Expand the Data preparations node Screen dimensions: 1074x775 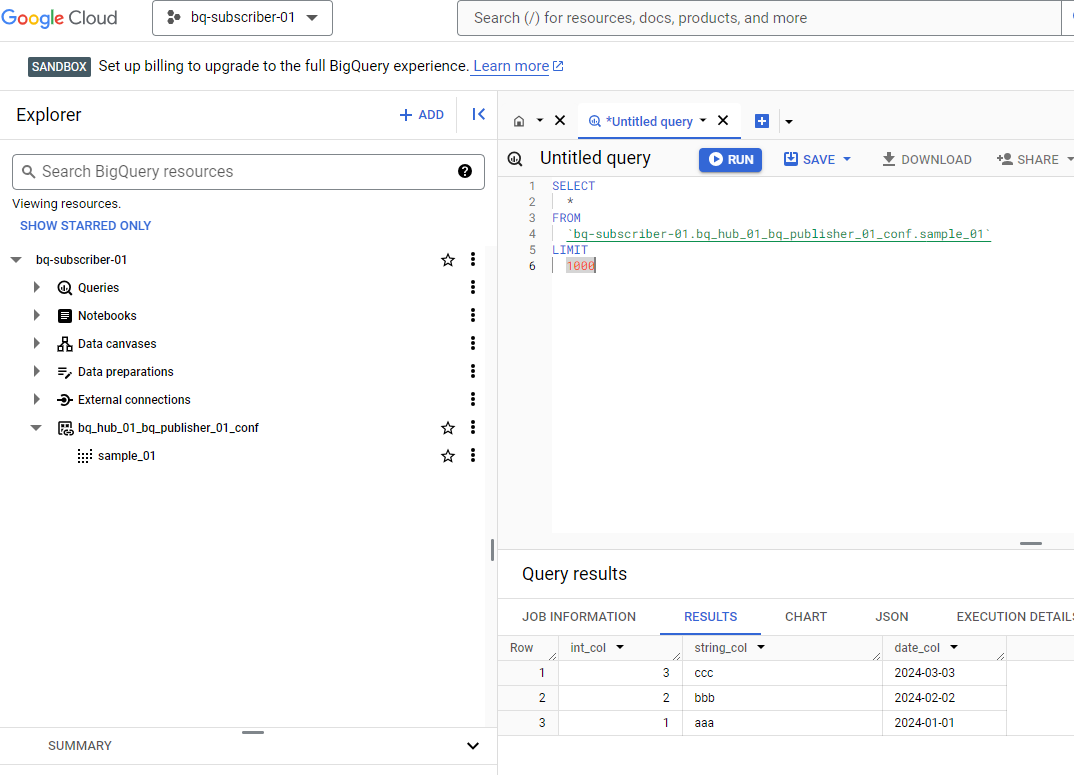click(x=37, y=371)
